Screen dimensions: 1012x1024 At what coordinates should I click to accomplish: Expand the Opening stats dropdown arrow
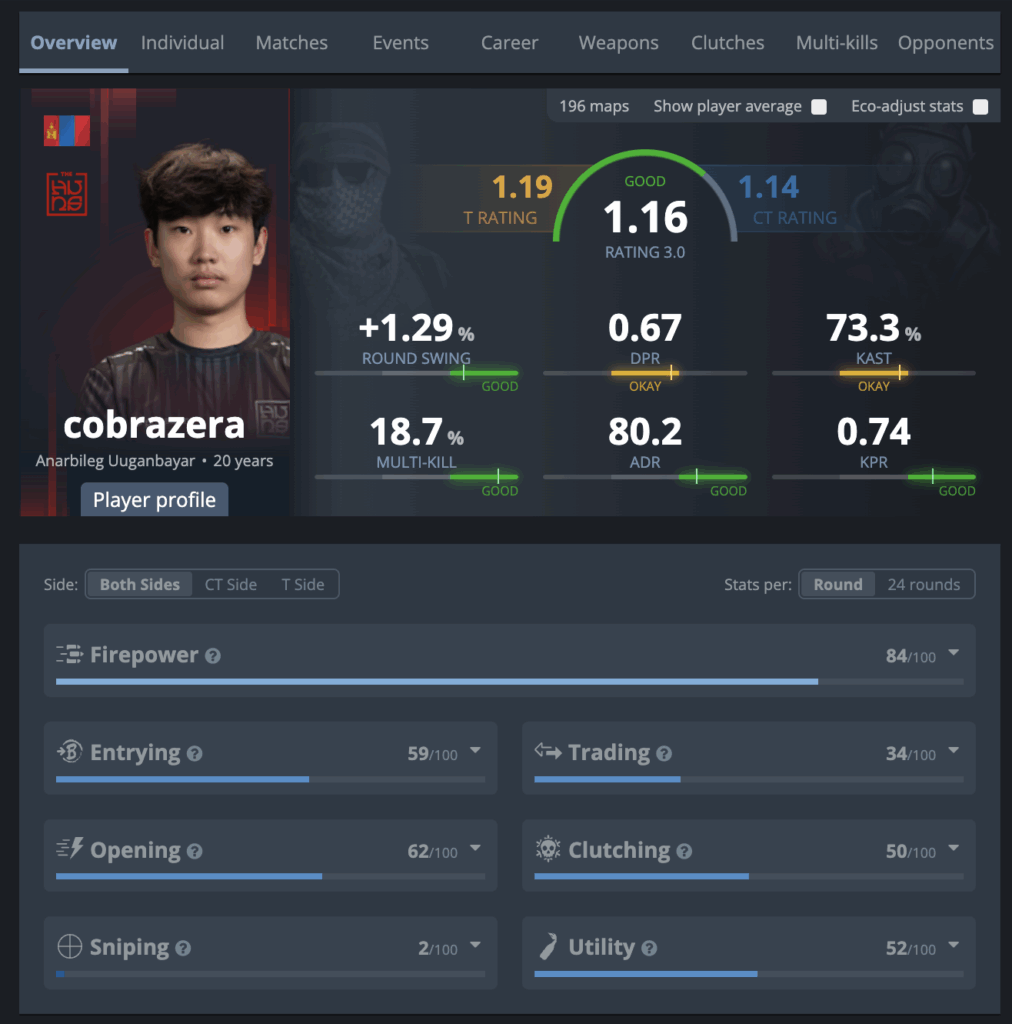click(x=475, y=848)
